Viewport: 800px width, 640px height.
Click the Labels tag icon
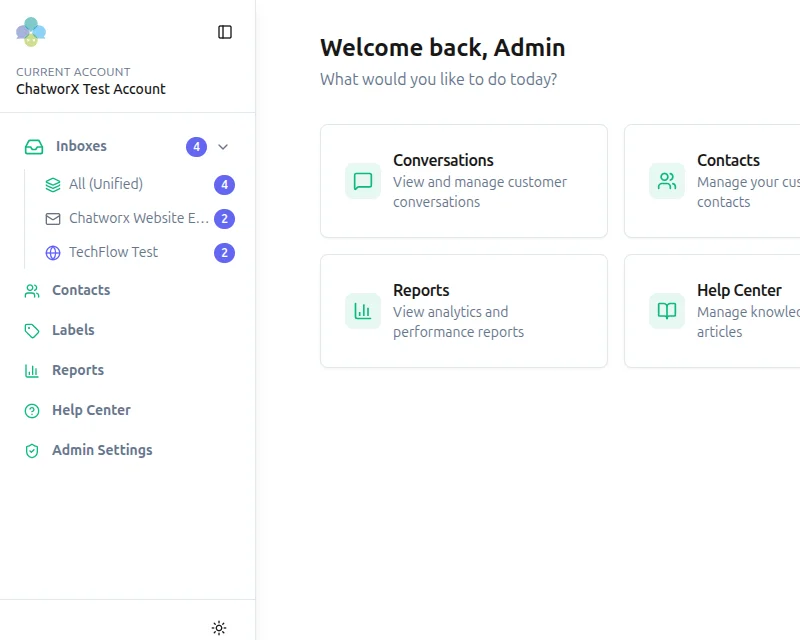pos(32,331)
